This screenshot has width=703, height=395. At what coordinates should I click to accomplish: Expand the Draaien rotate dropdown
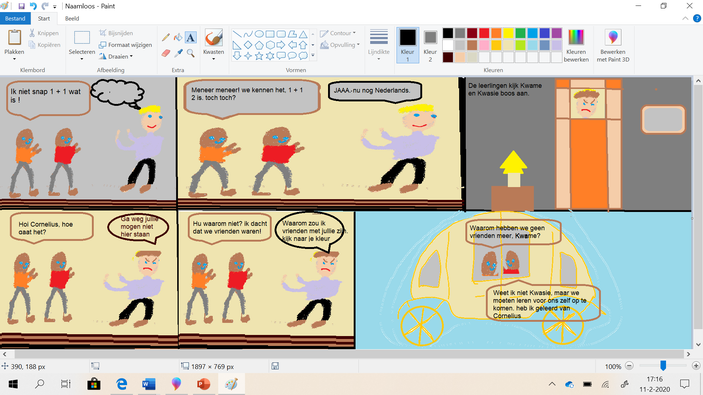pos(116,56)
